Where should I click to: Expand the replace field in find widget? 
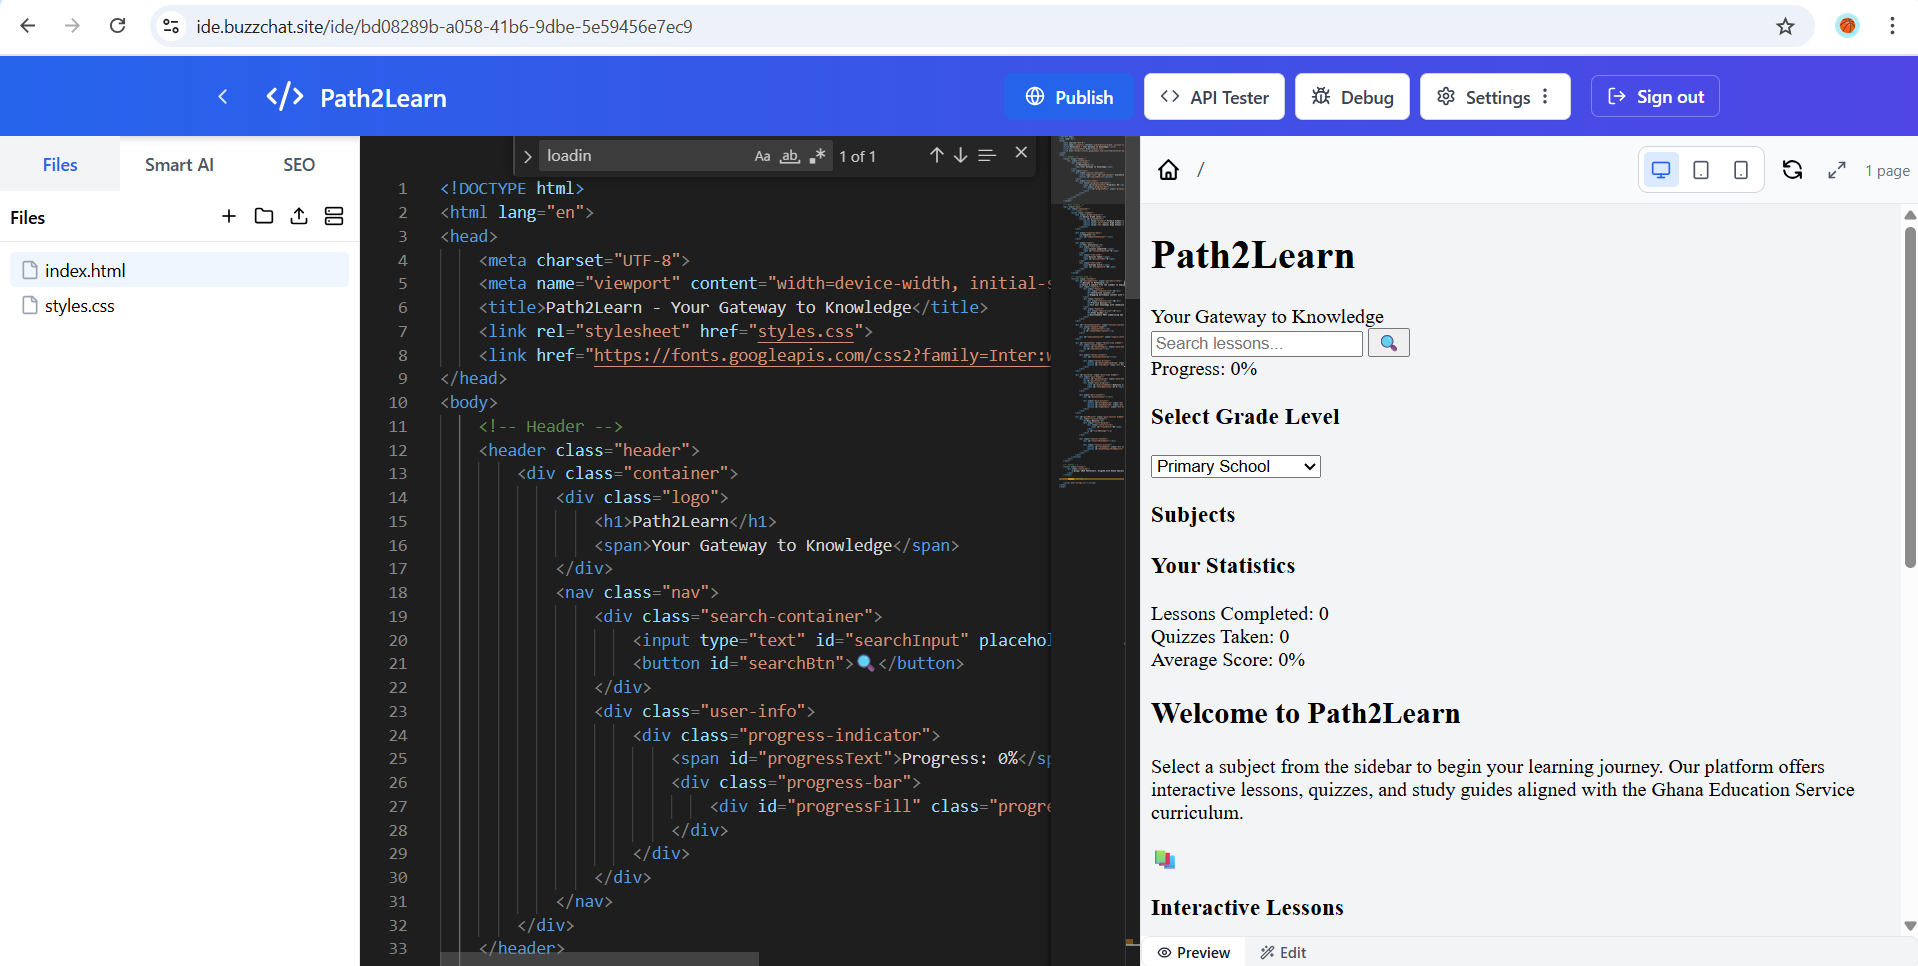(527, 157)
